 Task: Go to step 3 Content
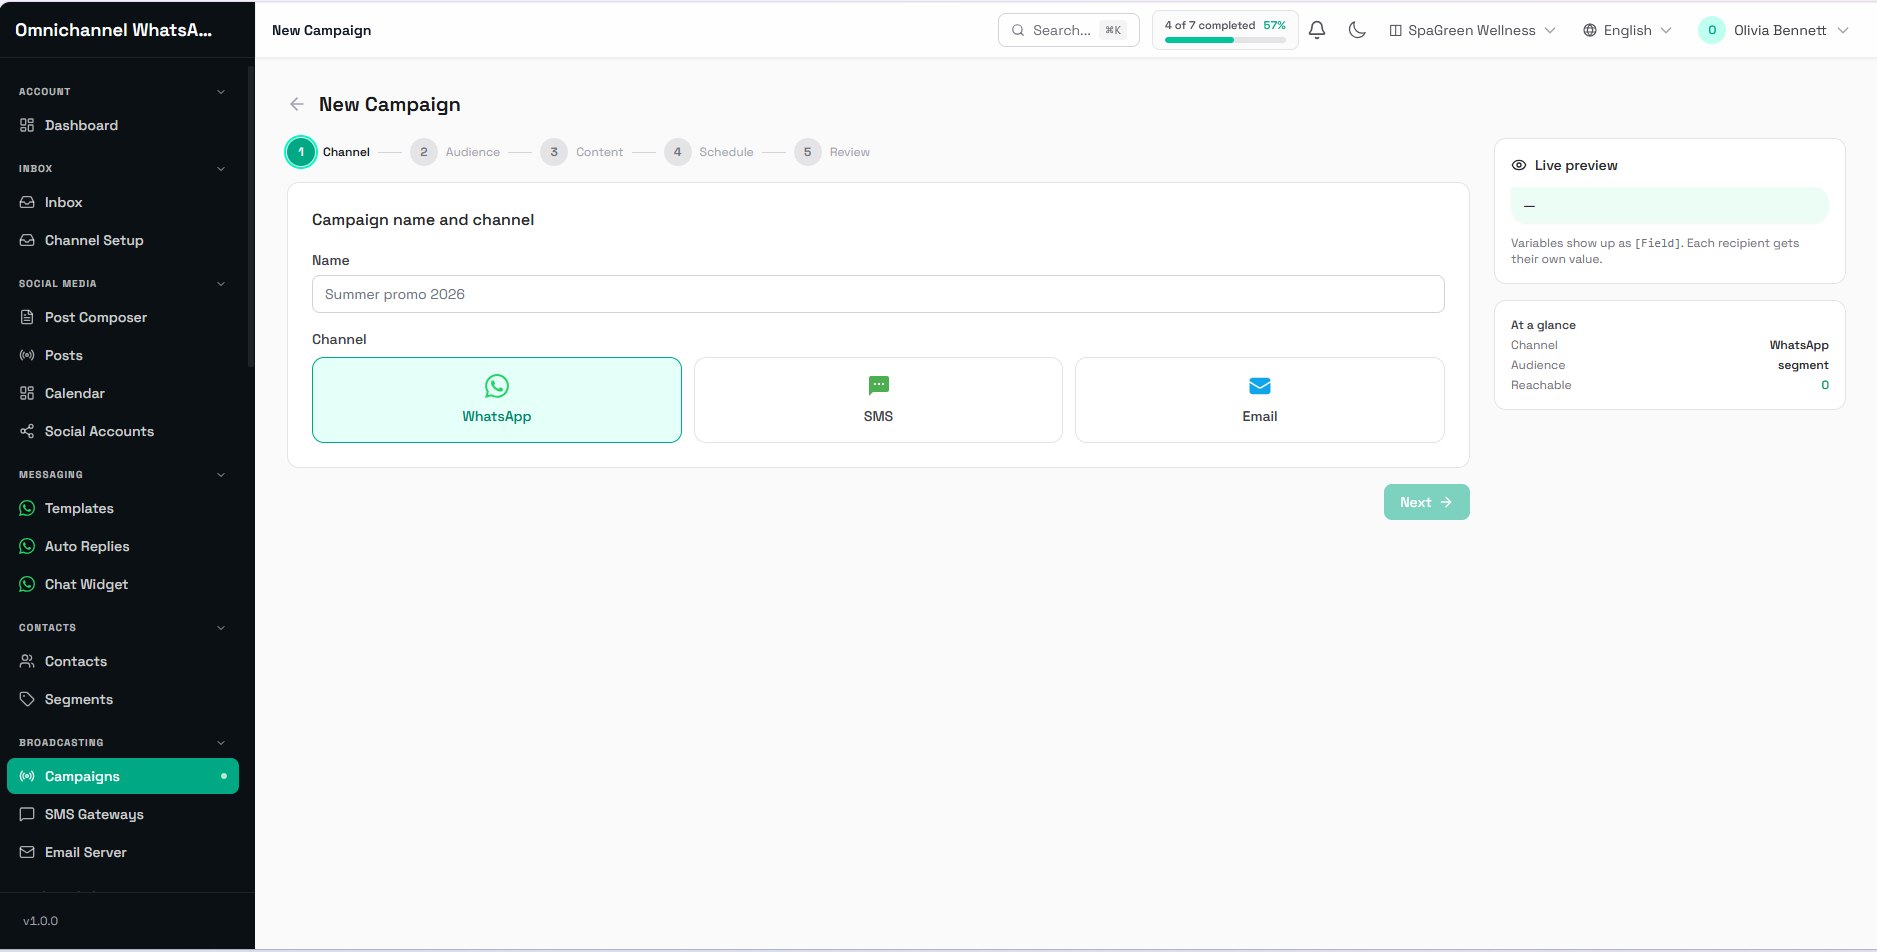tap(583, 152)
